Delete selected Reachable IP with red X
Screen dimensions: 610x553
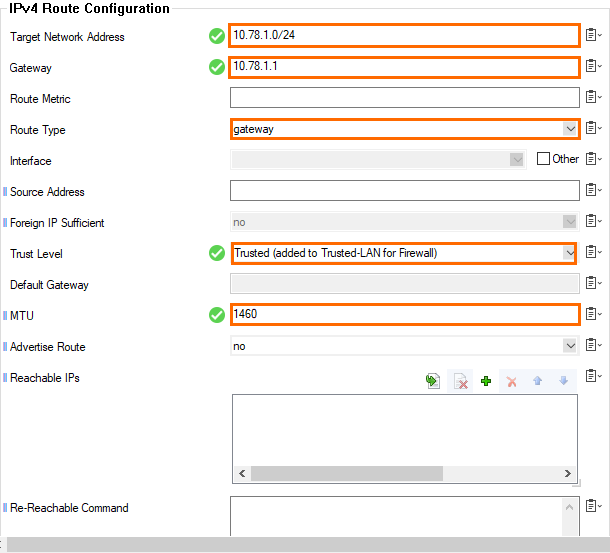point(512,381)
